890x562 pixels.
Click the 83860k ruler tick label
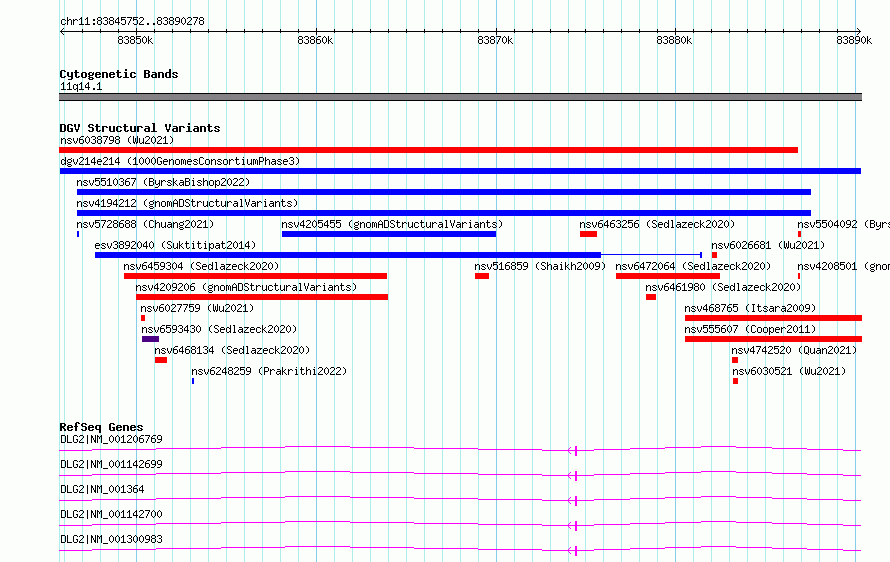point(315,40)
